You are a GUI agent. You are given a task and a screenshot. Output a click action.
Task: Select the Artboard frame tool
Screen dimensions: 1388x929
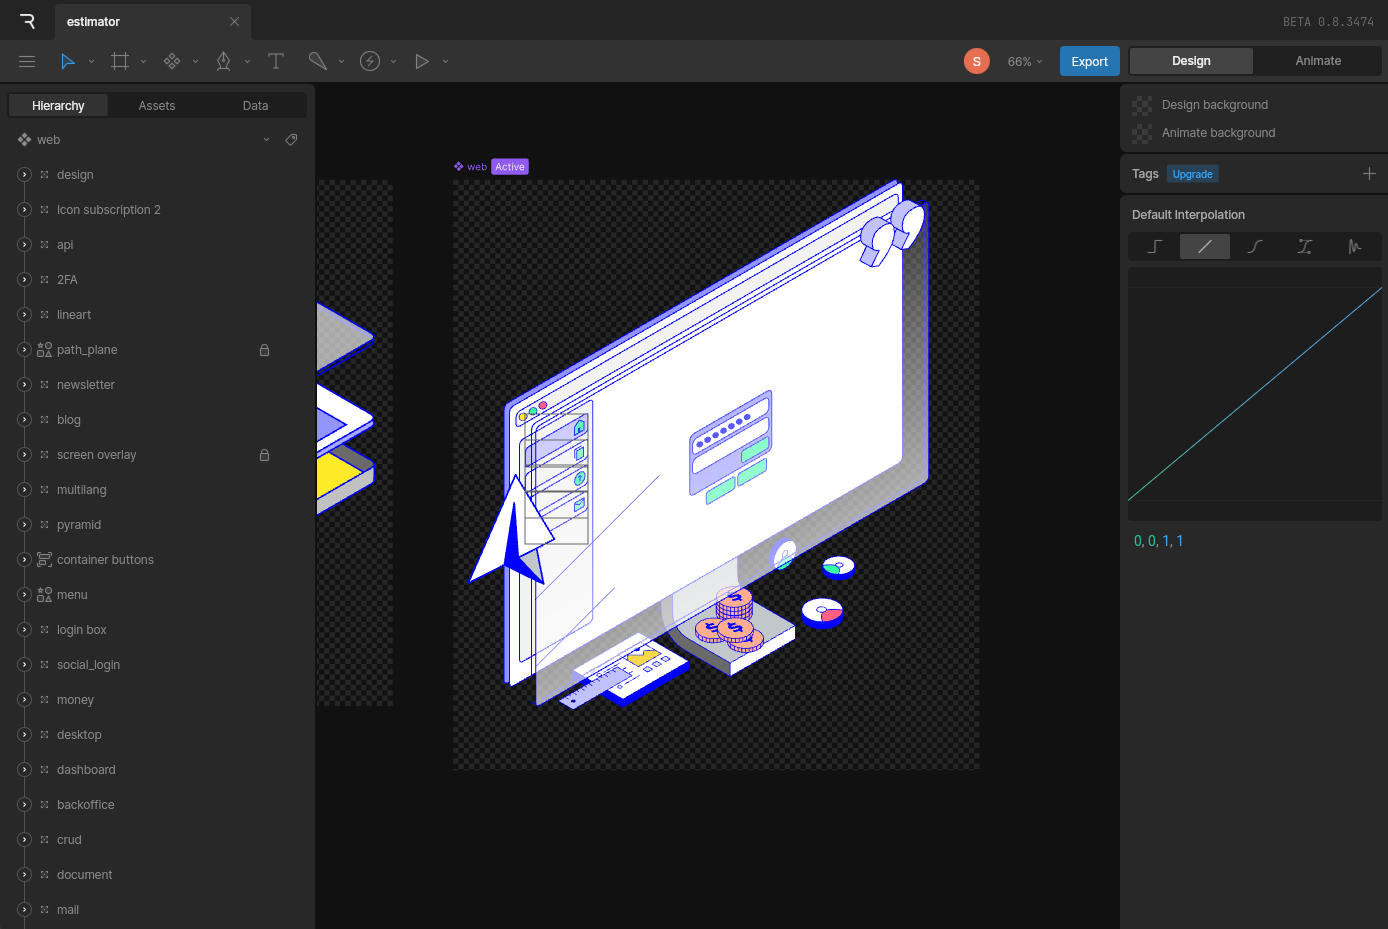[x=120, y=61]
